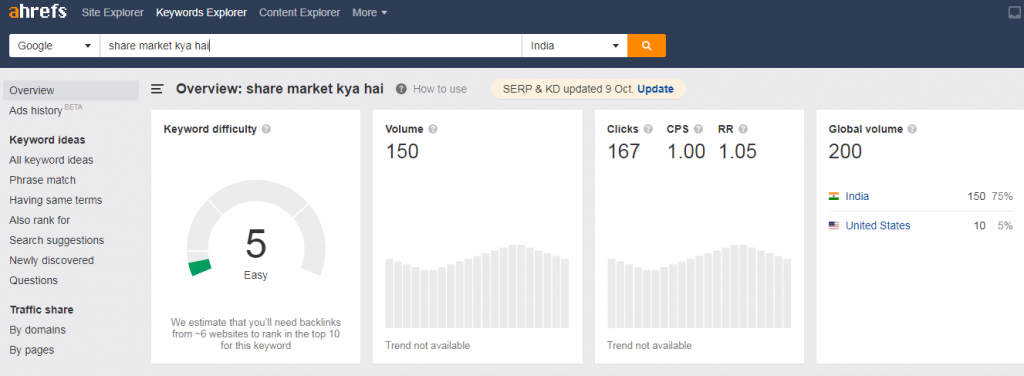Click the Global volume value 200
The width and height of the screenshot is (1024, 376).
click(845, 151)
